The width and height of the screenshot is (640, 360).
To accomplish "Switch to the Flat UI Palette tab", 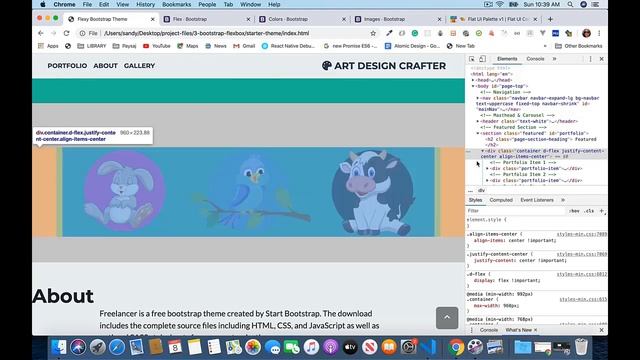I will (493, 19).
